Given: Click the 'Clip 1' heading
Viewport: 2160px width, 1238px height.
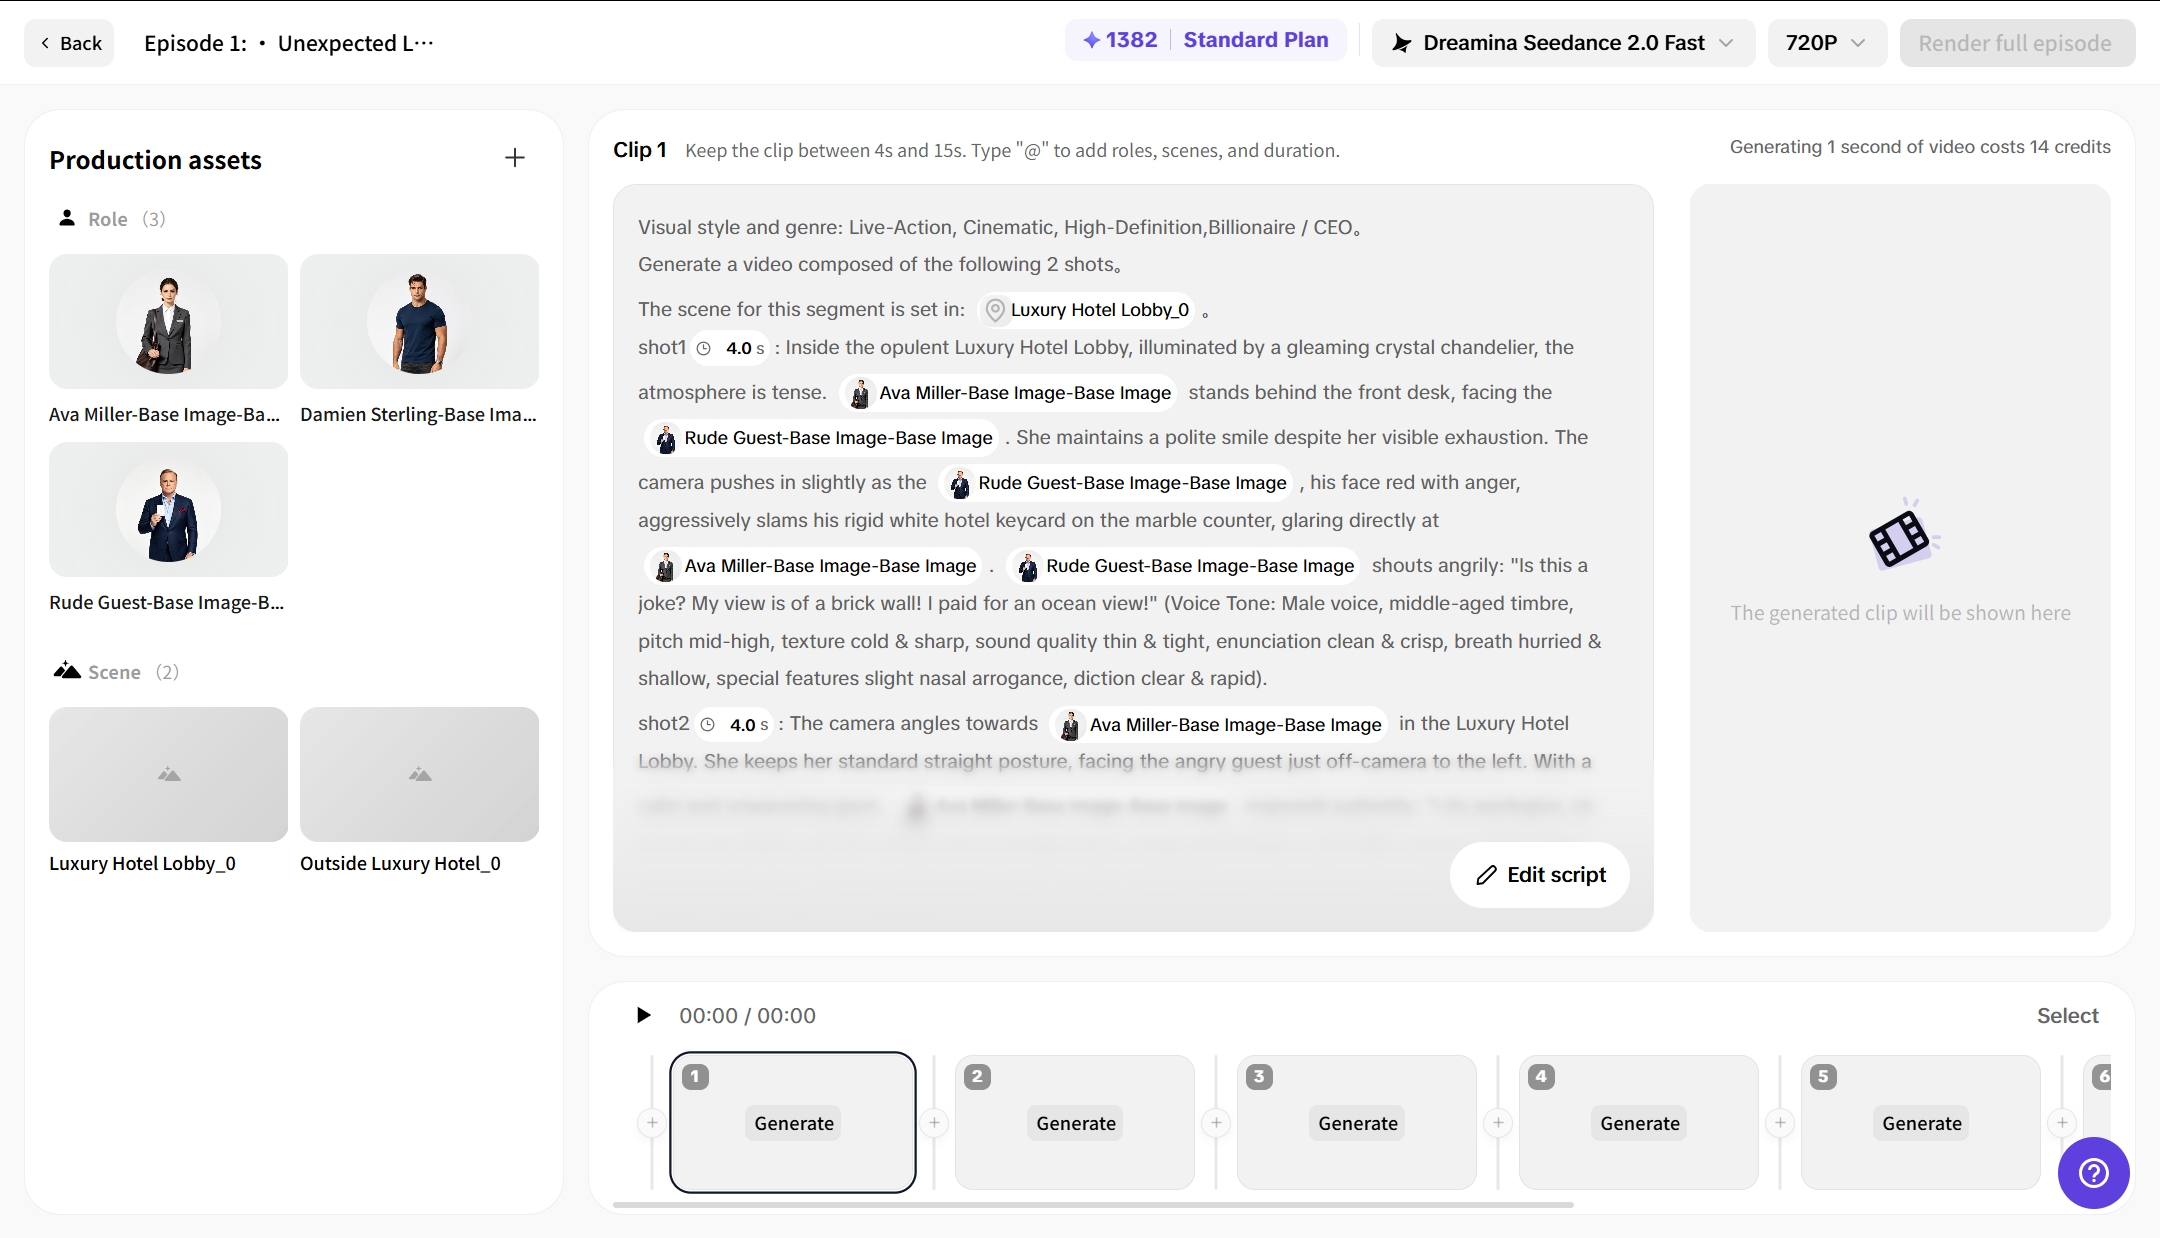Looking at the screenshot, I should (x=640, y=150).
